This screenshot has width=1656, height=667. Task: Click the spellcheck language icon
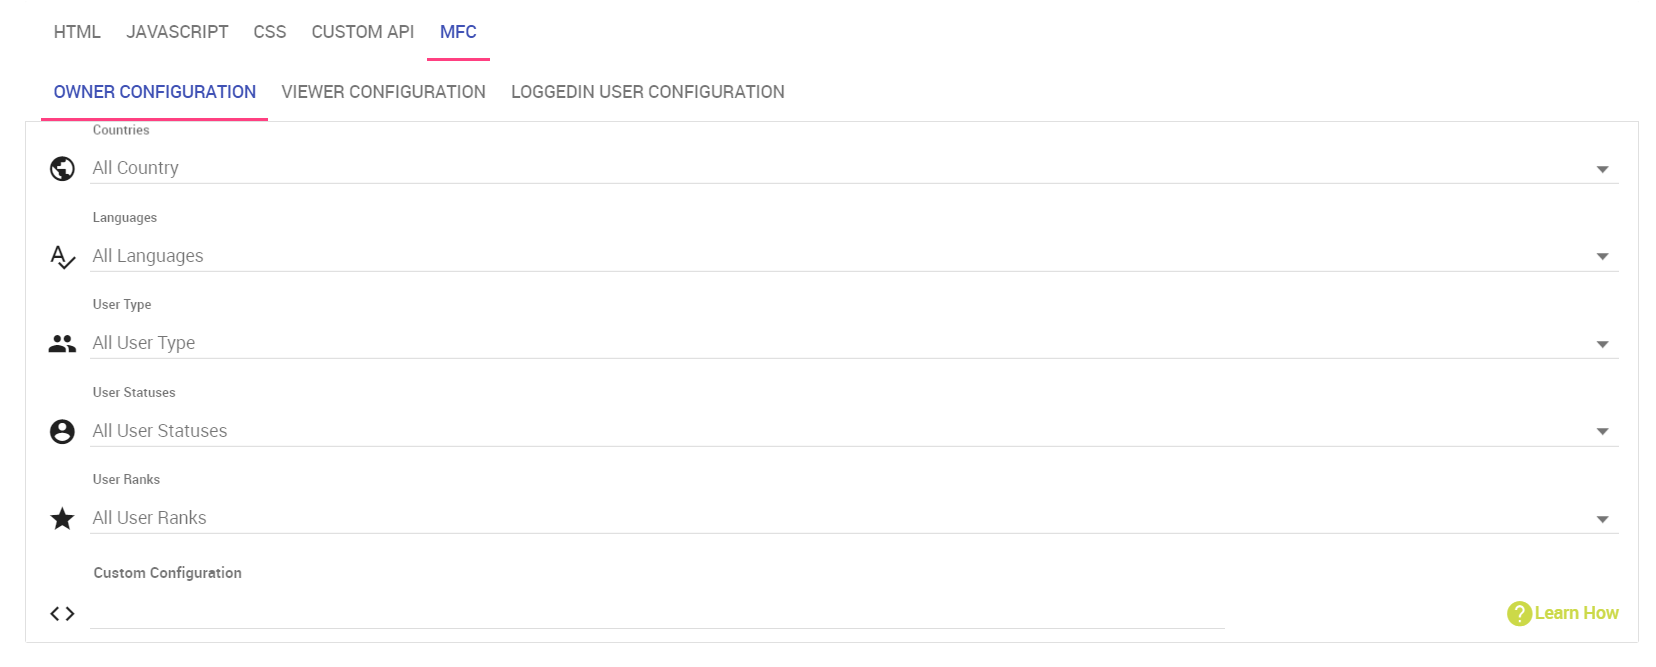[x=62, y=257]
